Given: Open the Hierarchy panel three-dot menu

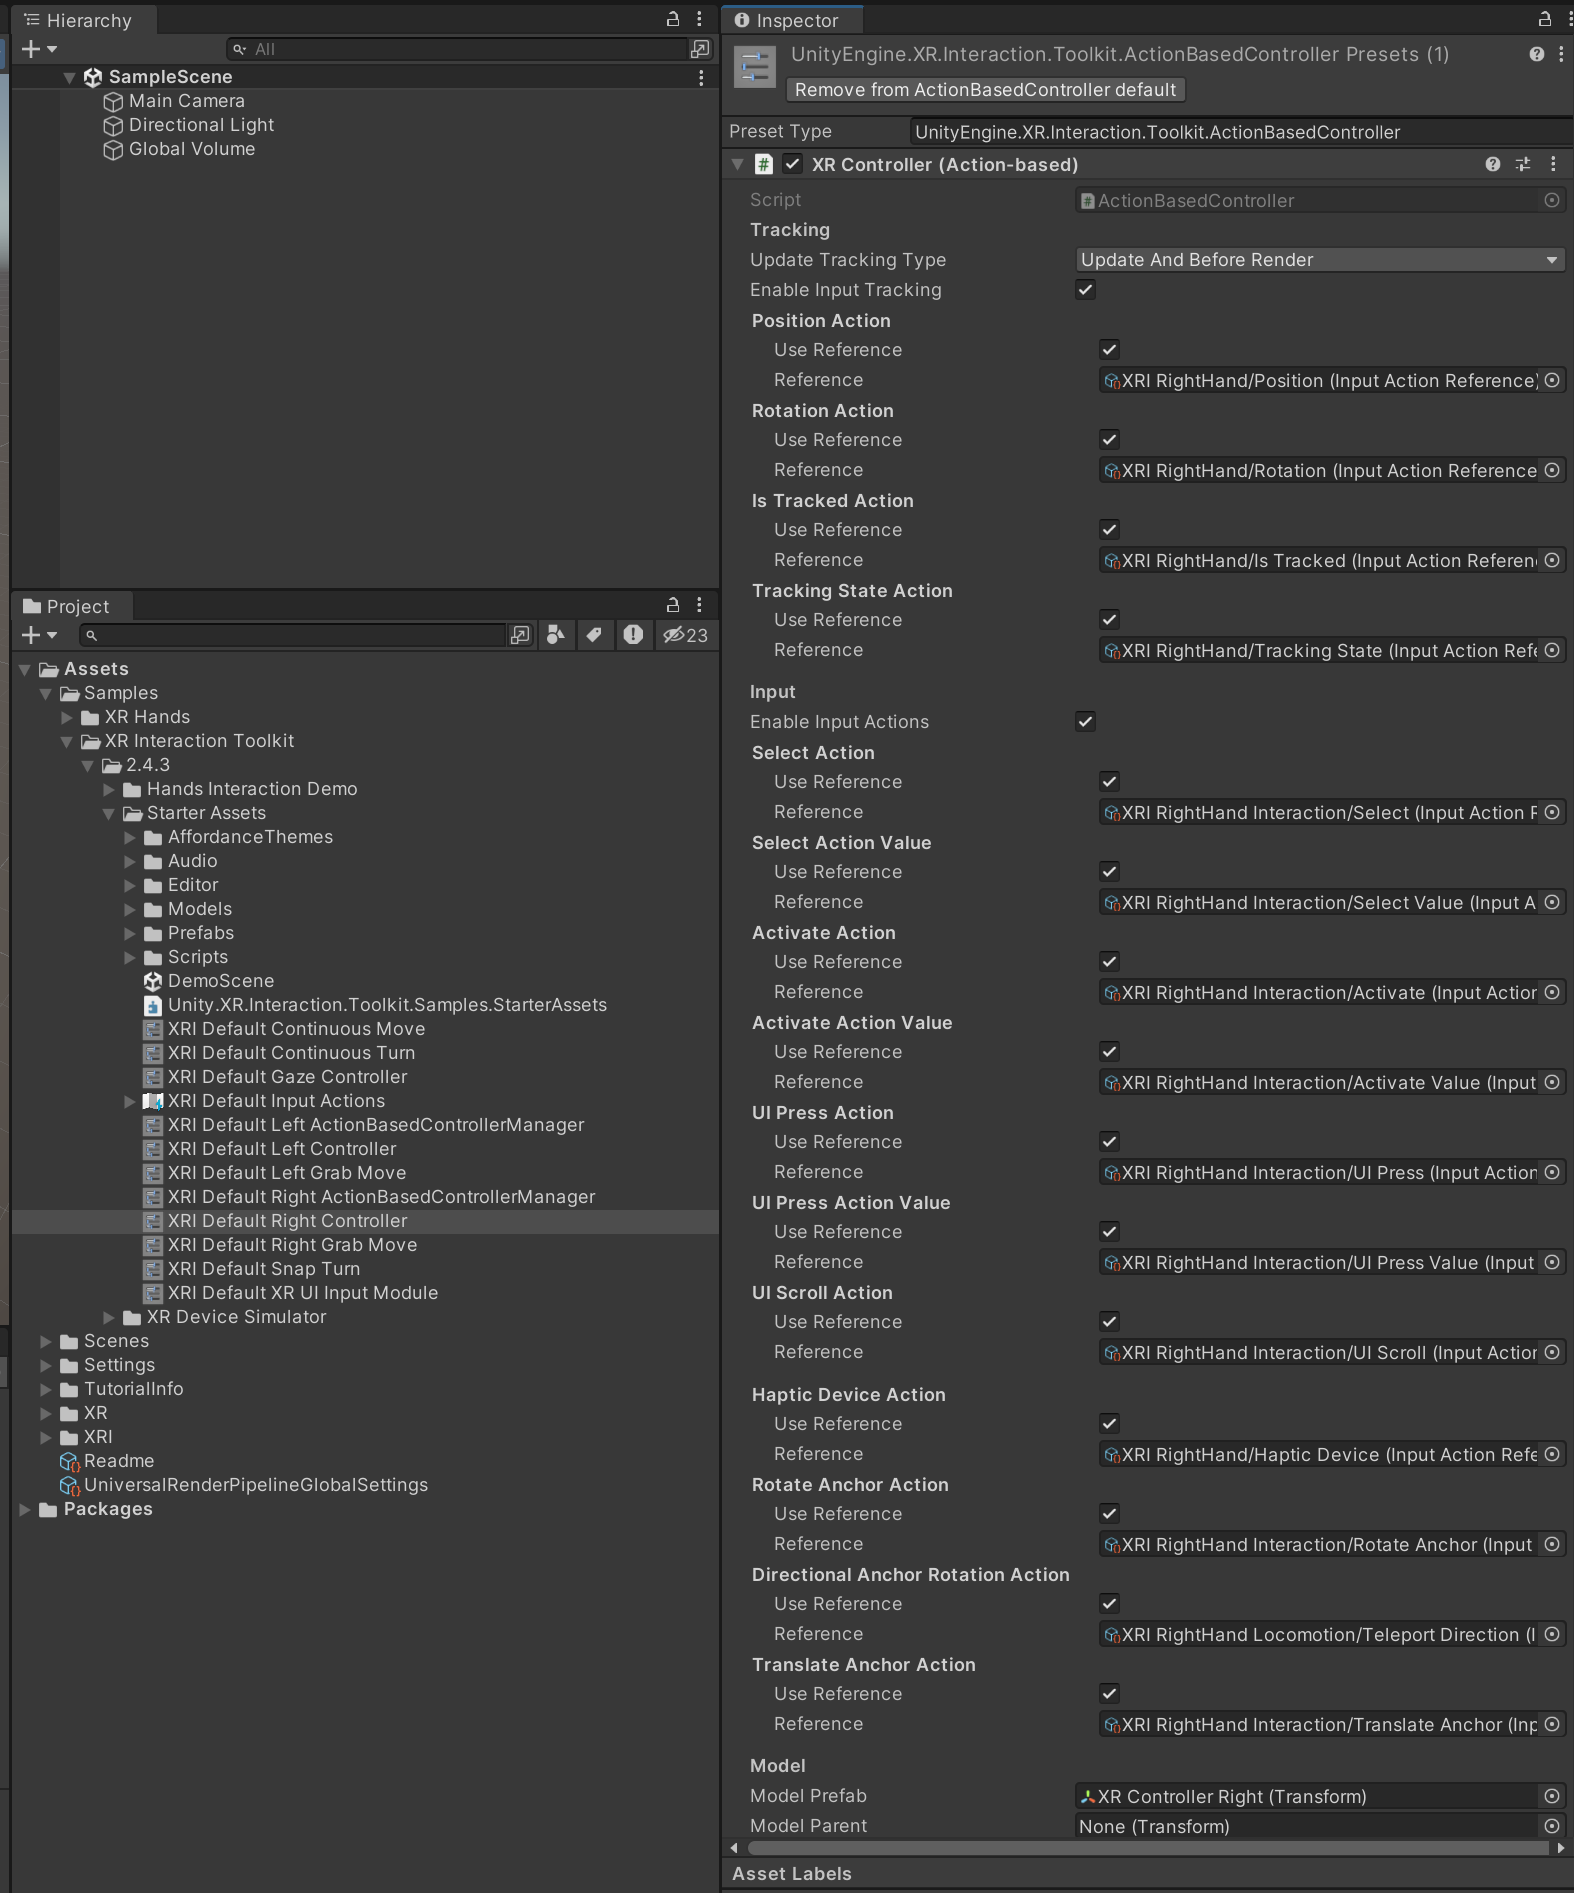Looking at the screenshot, I should 699,19.
